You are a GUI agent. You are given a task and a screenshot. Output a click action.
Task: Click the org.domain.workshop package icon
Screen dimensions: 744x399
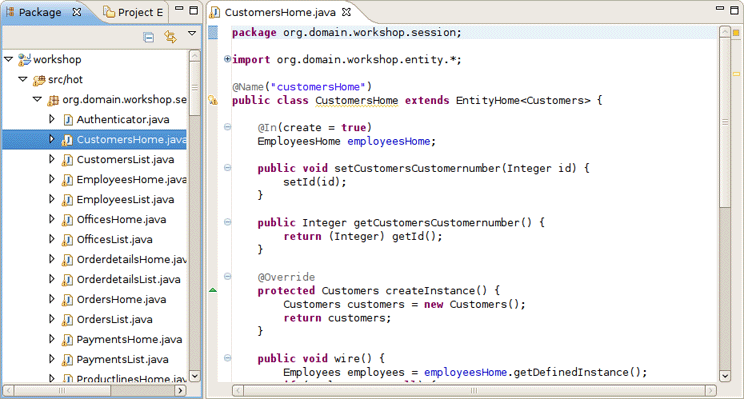tap(53, 100)
